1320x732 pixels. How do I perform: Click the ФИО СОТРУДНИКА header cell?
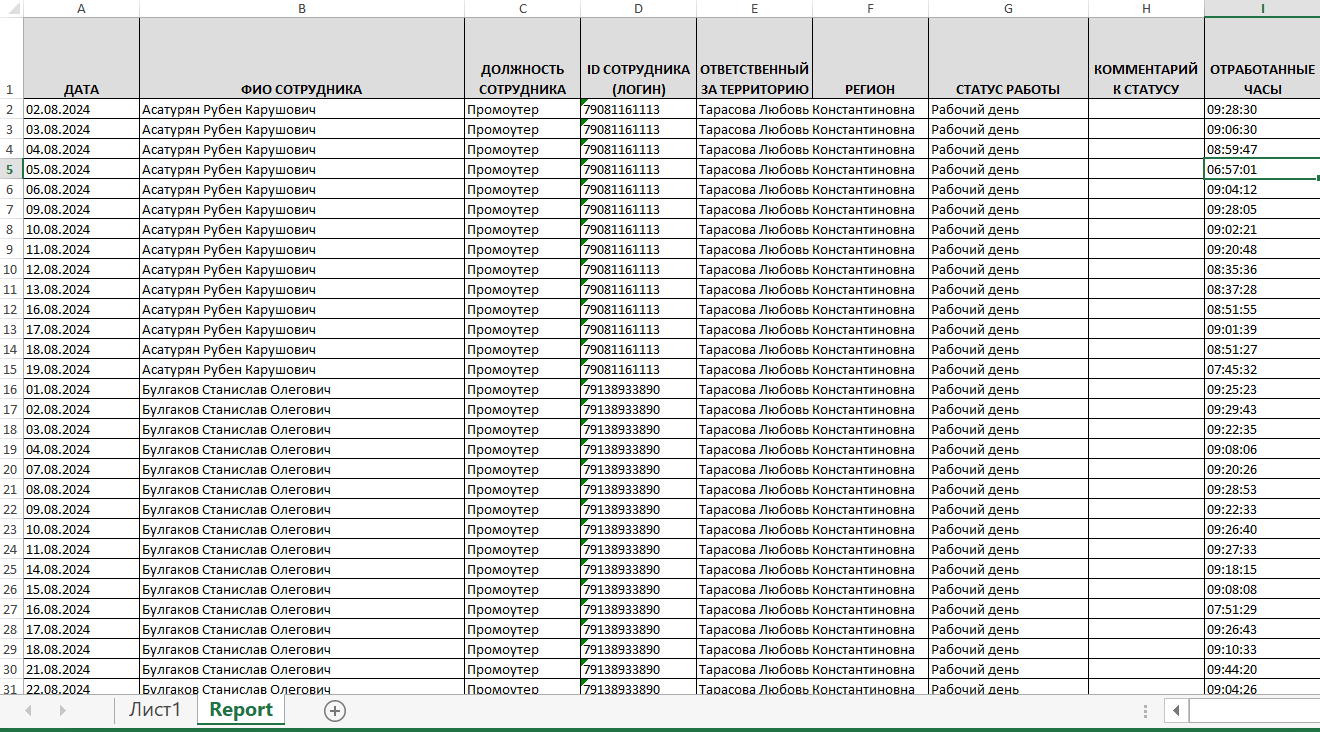[302, 58]
